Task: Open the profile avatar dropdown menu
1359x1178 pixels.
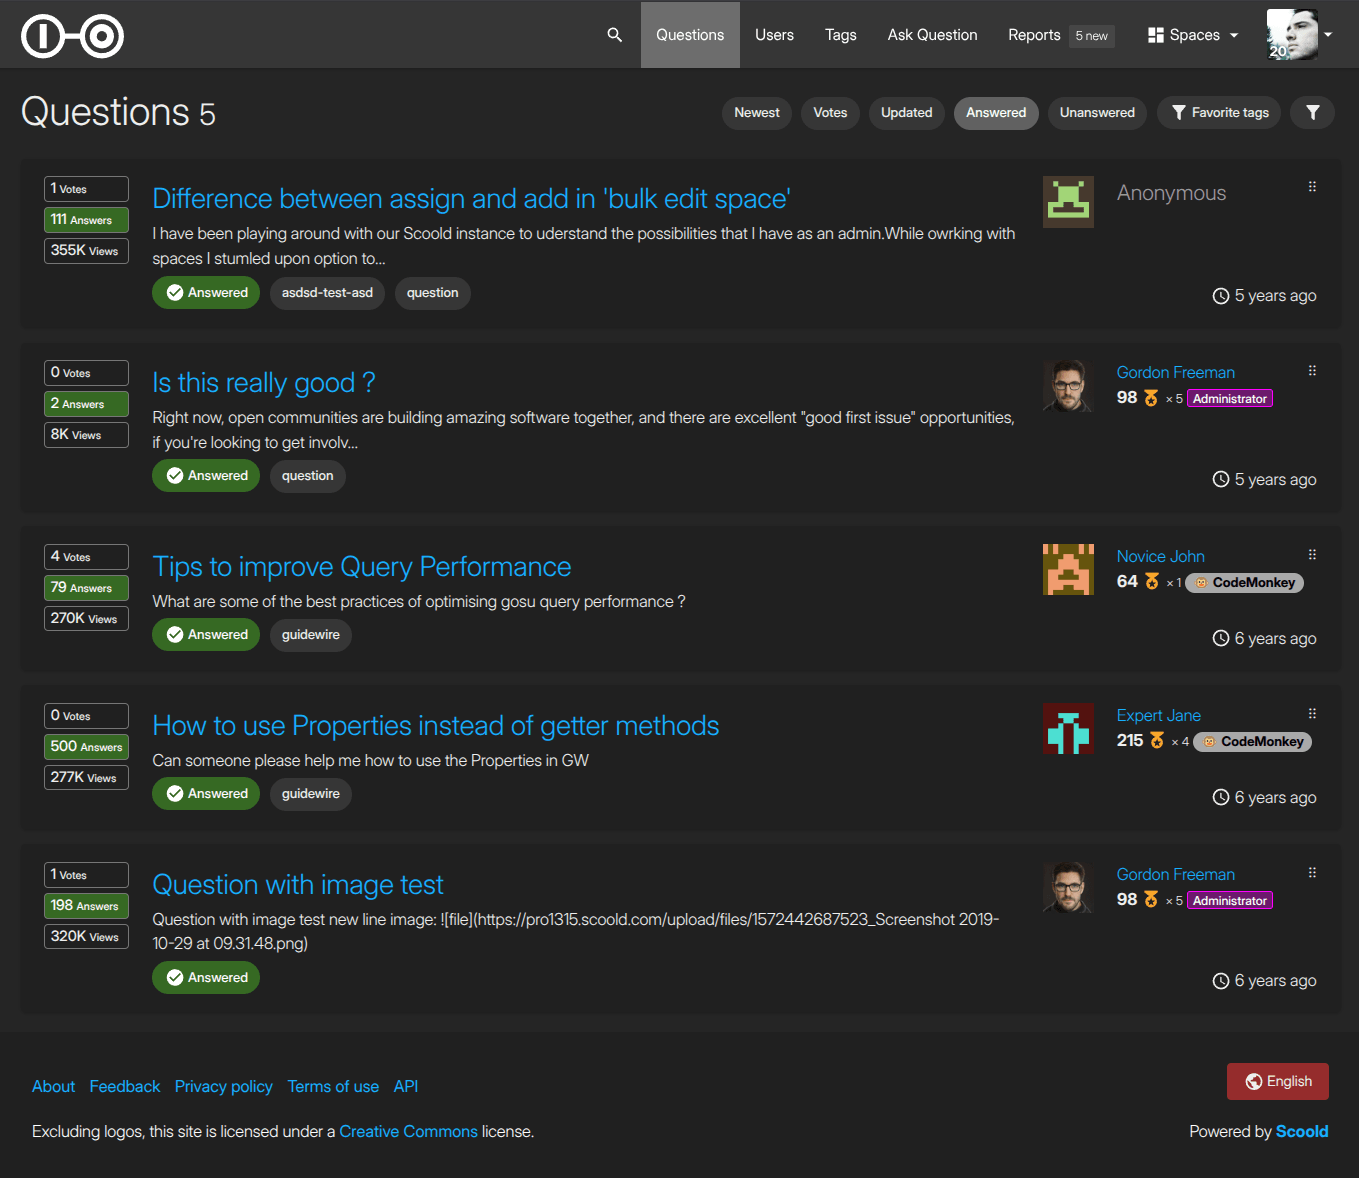Action: [1299, 35]
